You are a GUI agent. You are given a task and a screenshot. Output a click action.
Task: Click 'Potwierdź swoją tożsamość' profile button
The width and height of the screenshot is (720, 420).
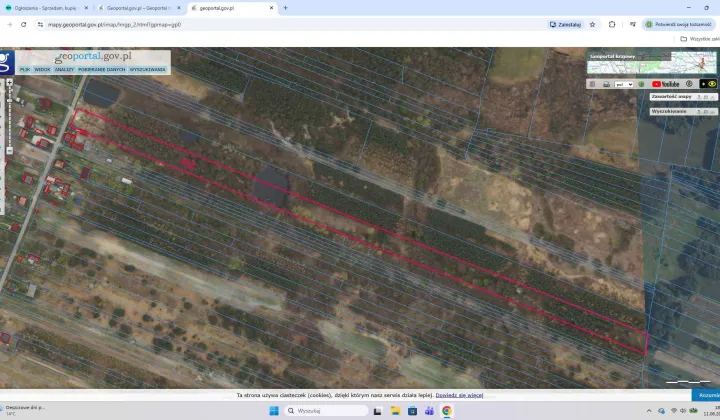click(679, 24)
